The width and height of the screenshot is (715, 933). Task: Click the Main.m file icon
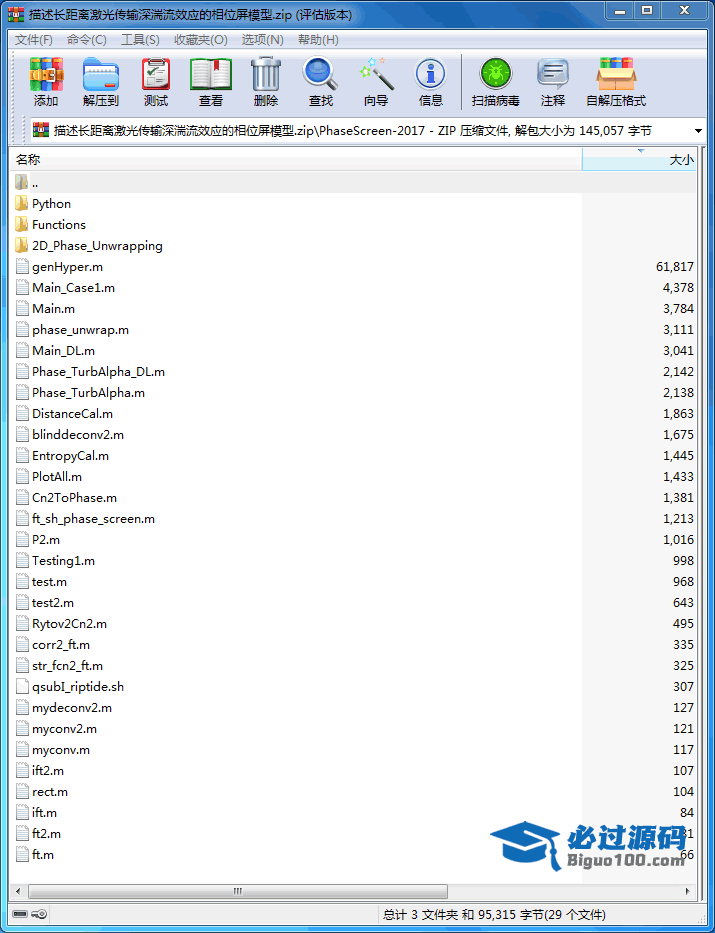pyautogui.click(x=22, y=308)
